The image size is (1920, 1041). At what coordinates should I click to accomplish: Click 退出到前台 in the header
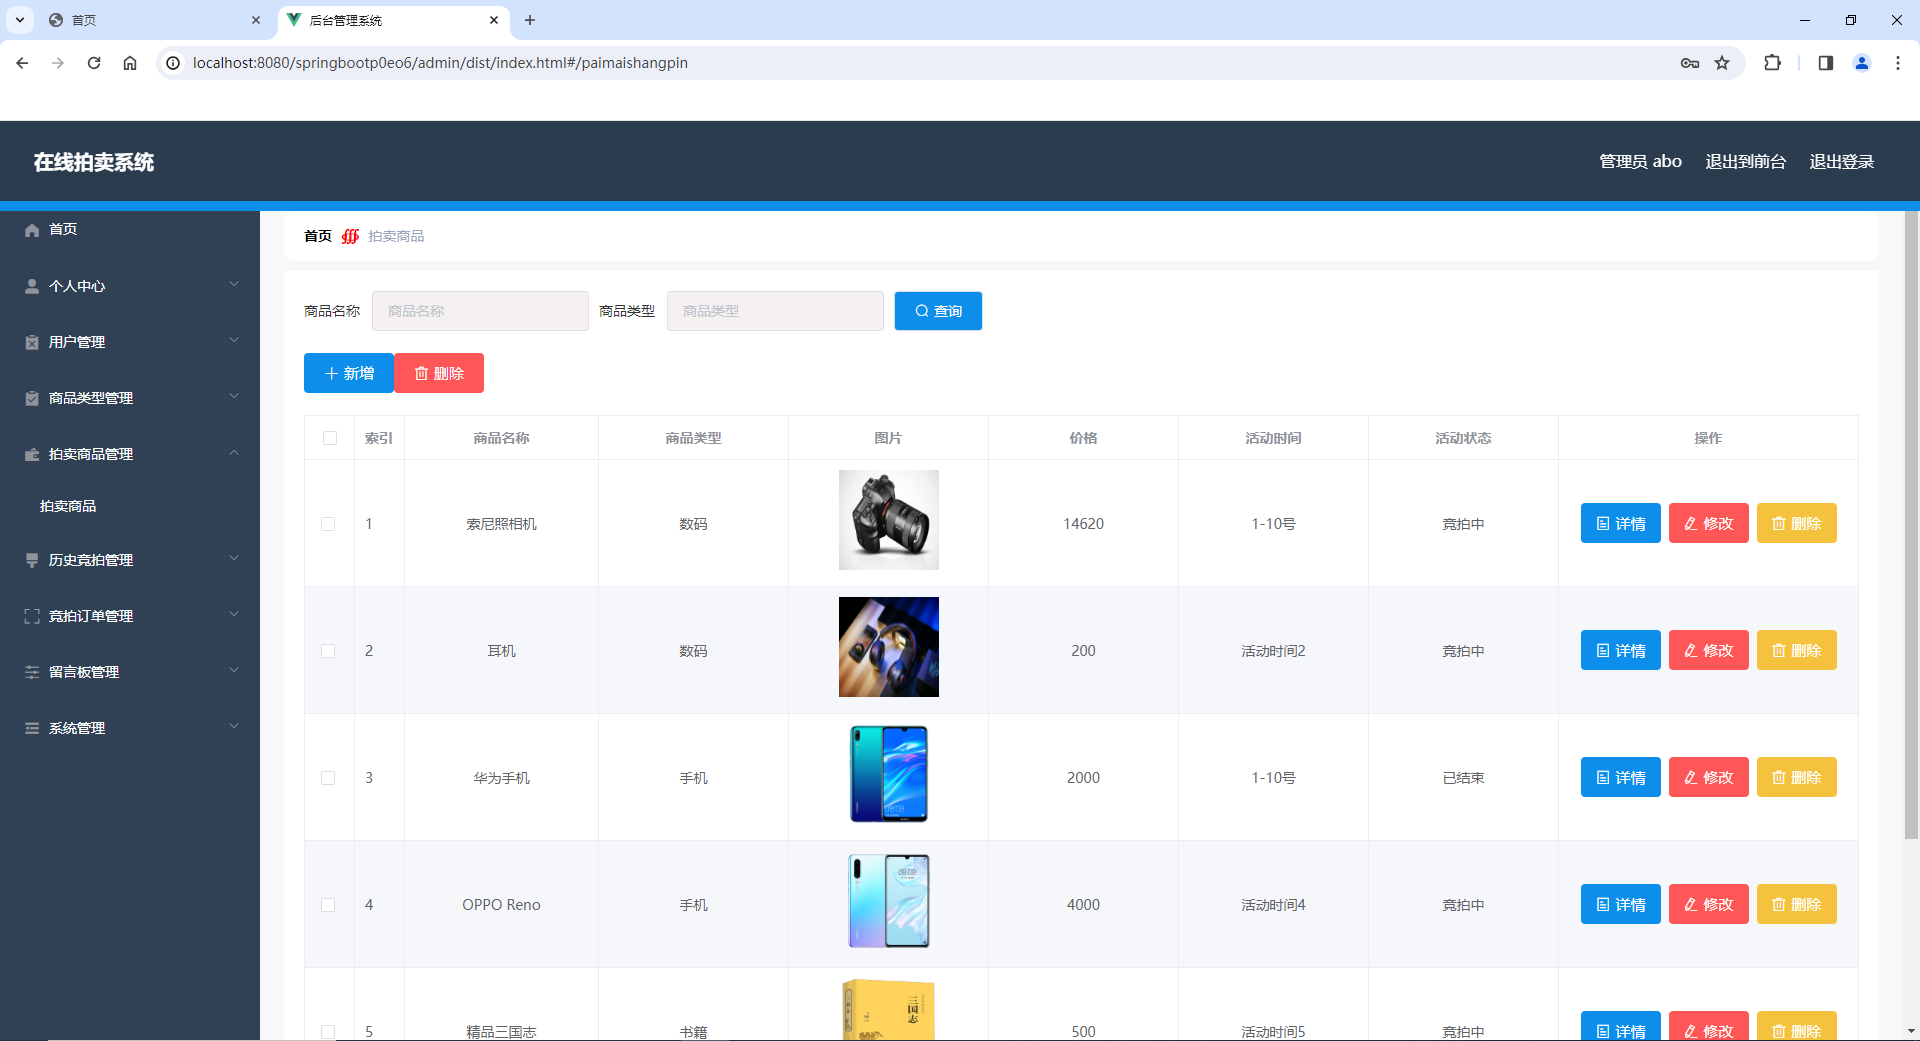(1745, 162)
